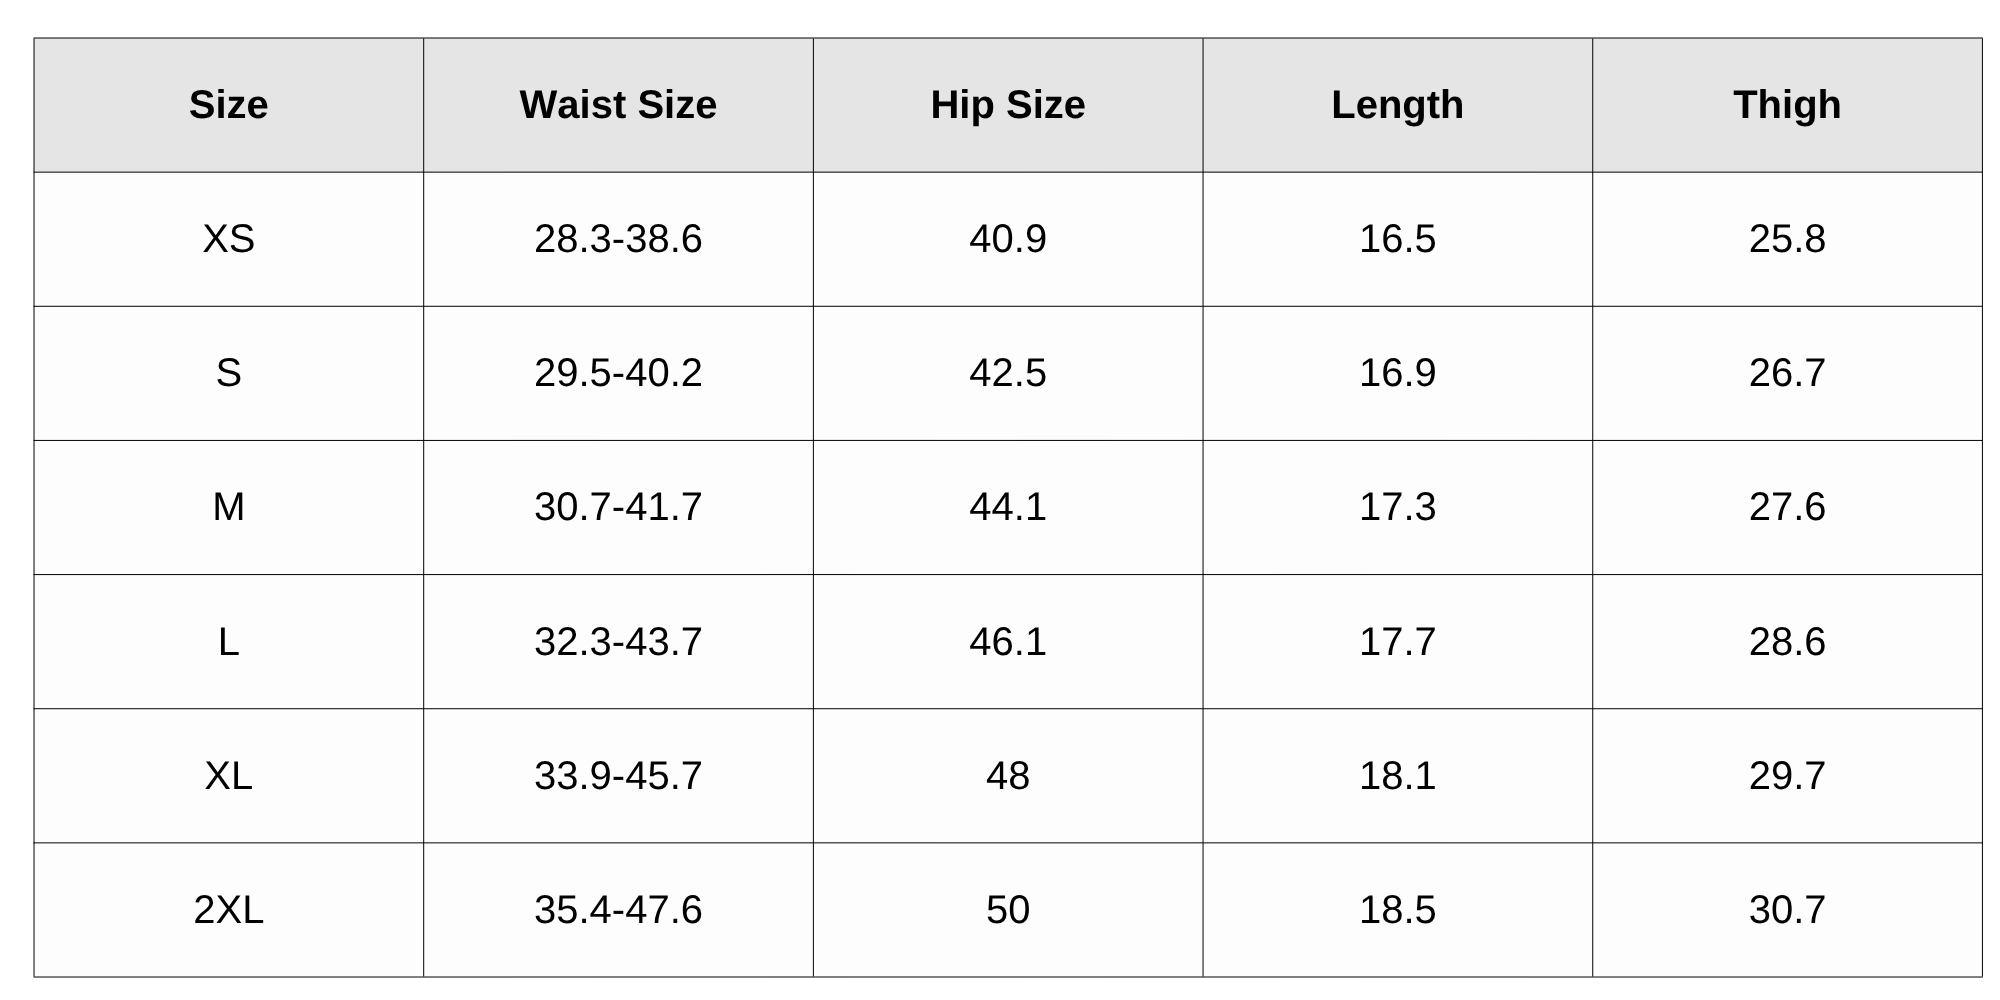This screenshot has width=2000, height=1000.
Task: Select the XS size row label
Action: (228, 239)
